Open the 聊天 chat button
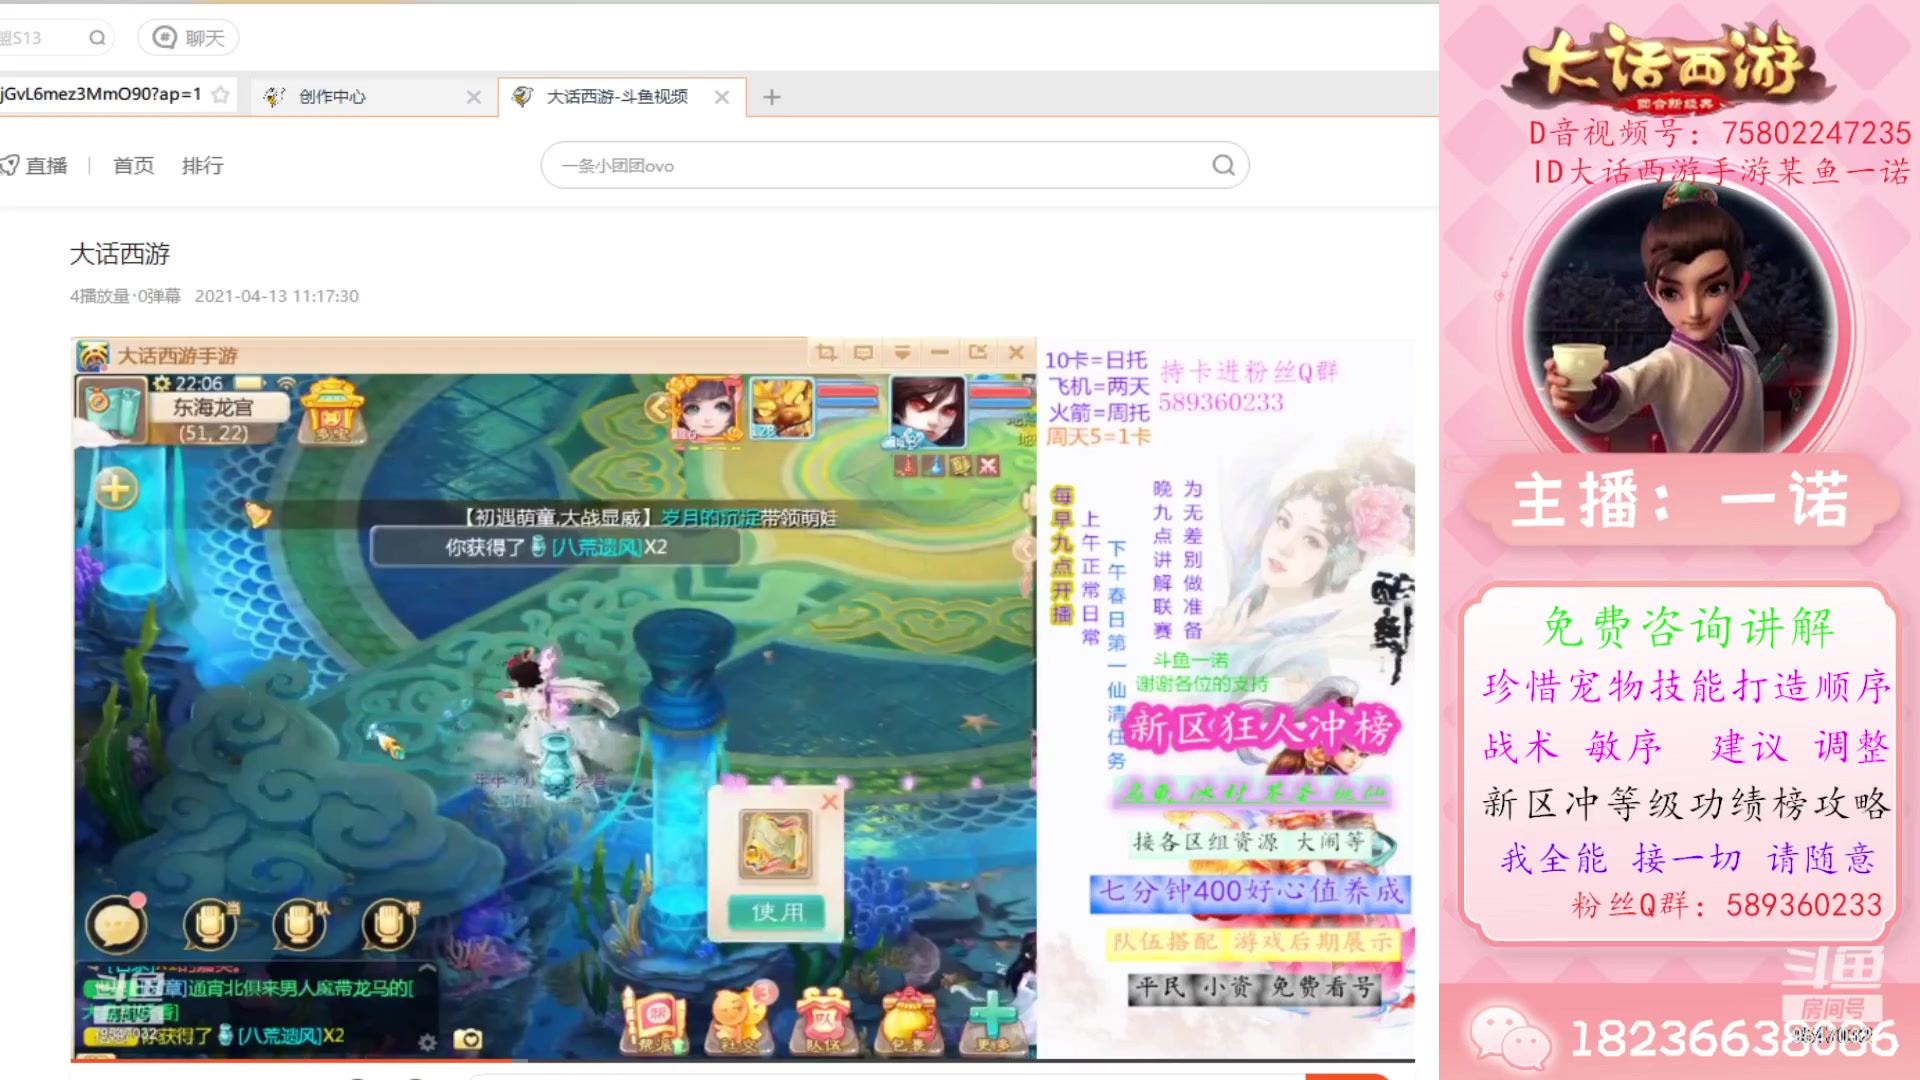 [188, 38]
